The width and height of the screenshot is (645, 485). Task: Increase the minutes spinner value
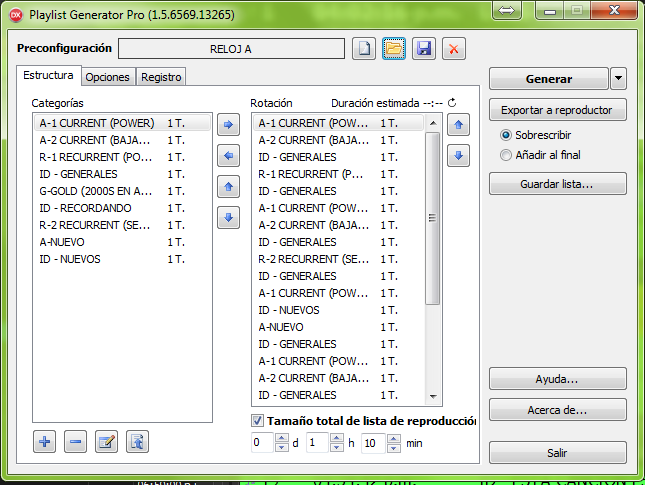point(394,438)
